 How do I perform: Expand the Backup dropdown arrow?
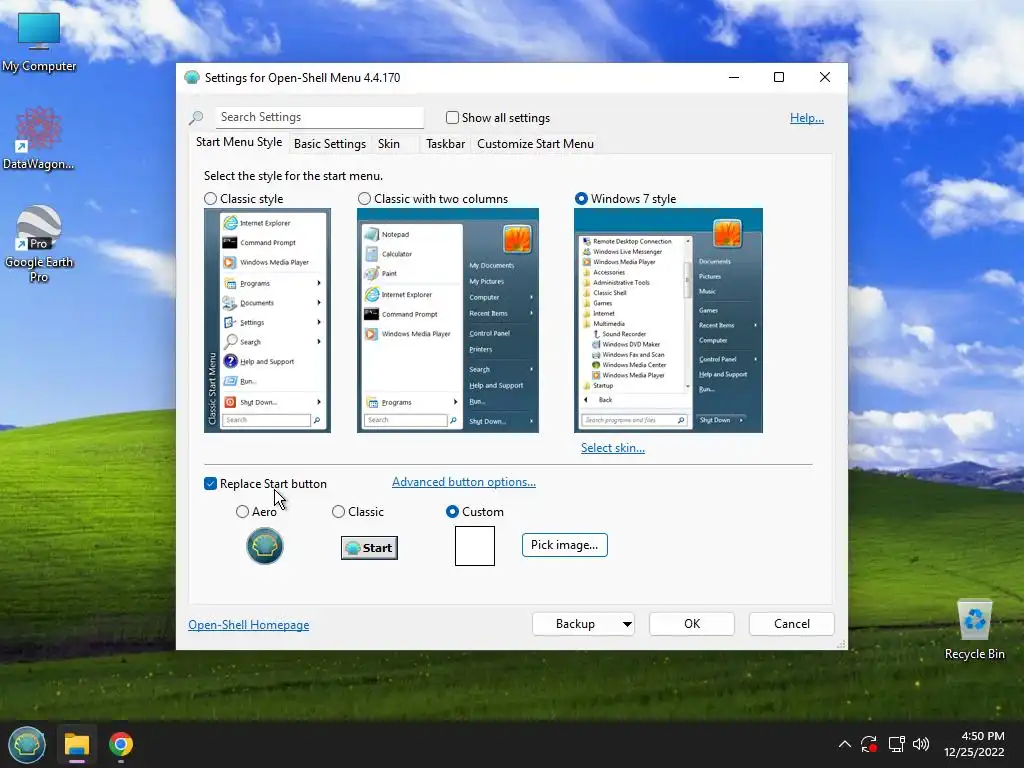(x=627, y=624)
